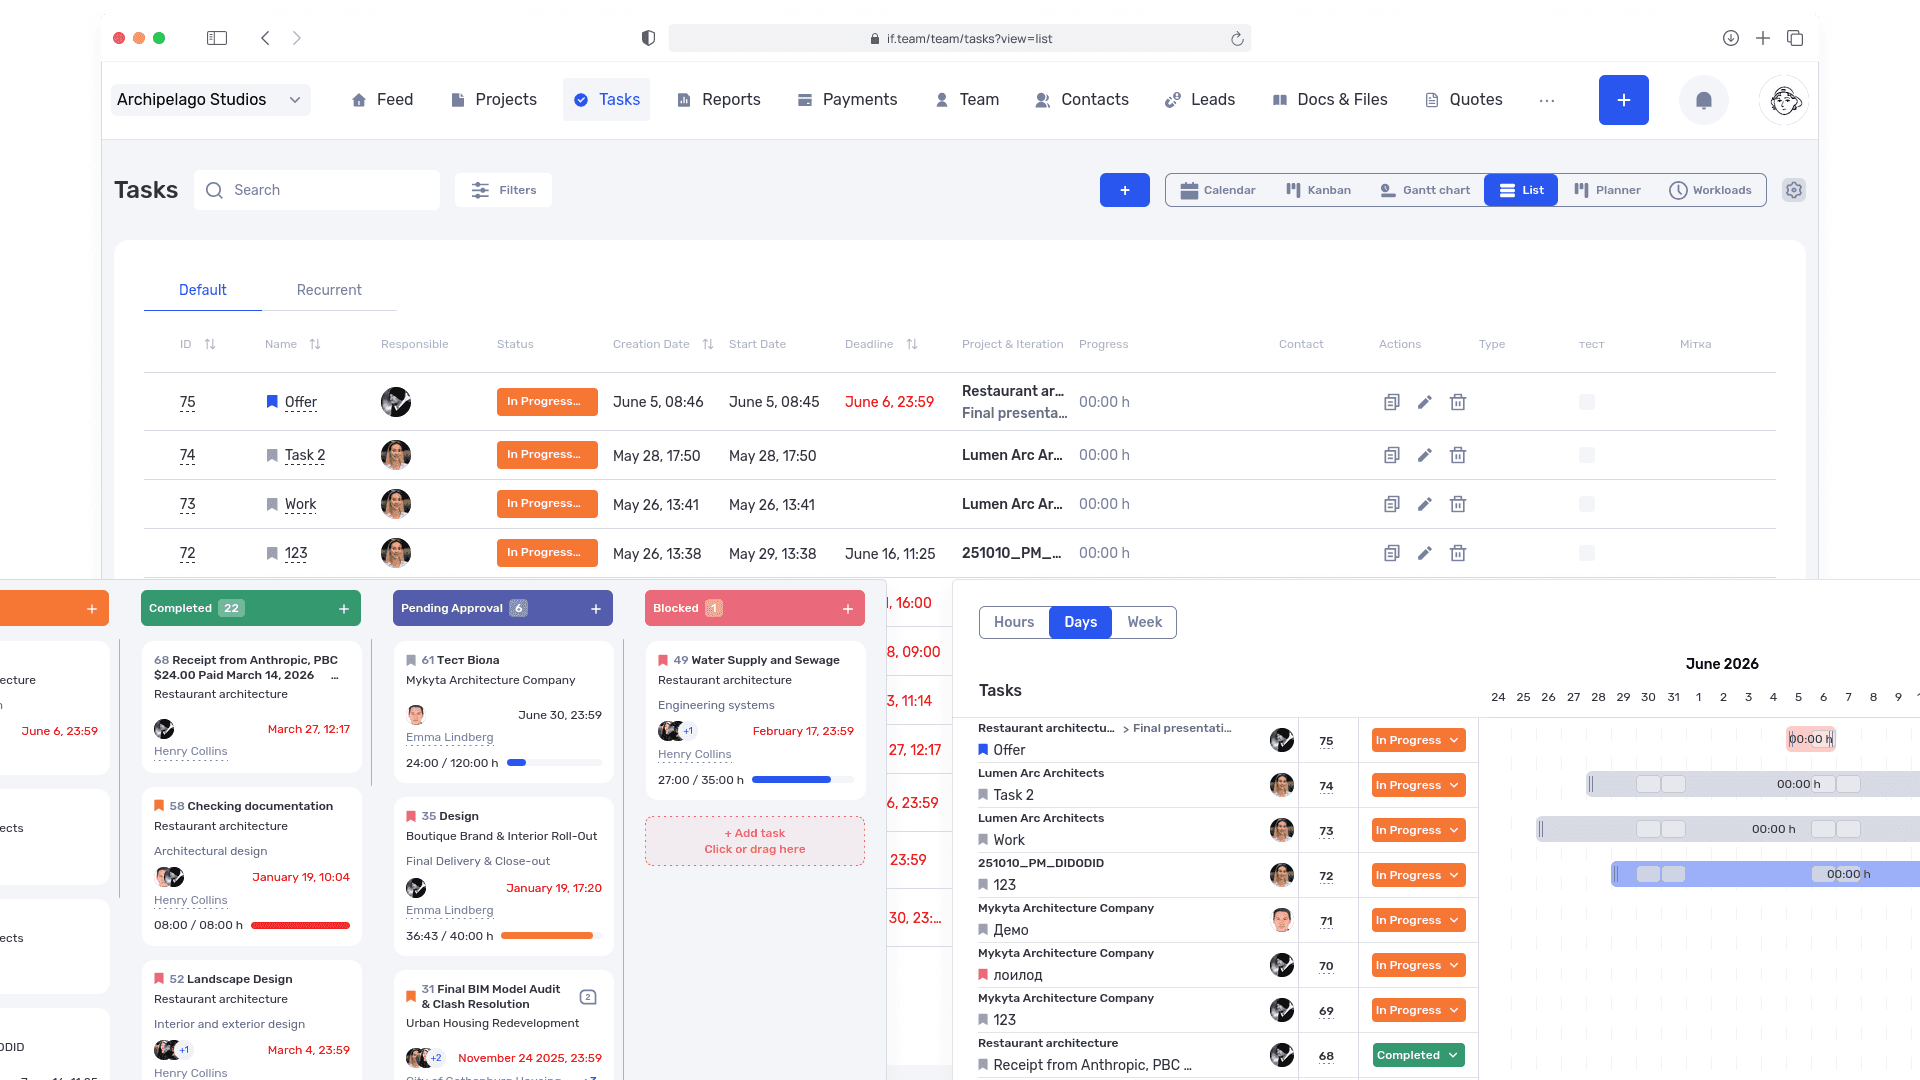This screenshot has width=1920, height=1080.
Task: Toggle the browser sidebar icon
Action: point(217,38)
